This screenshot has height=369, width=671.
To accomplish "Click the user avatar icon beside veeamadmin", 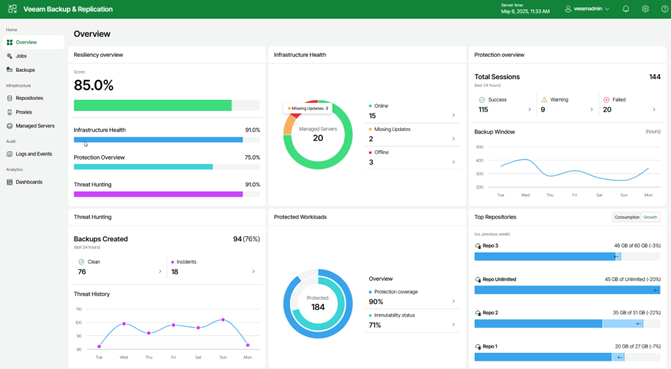I will (x=568, y=9).
